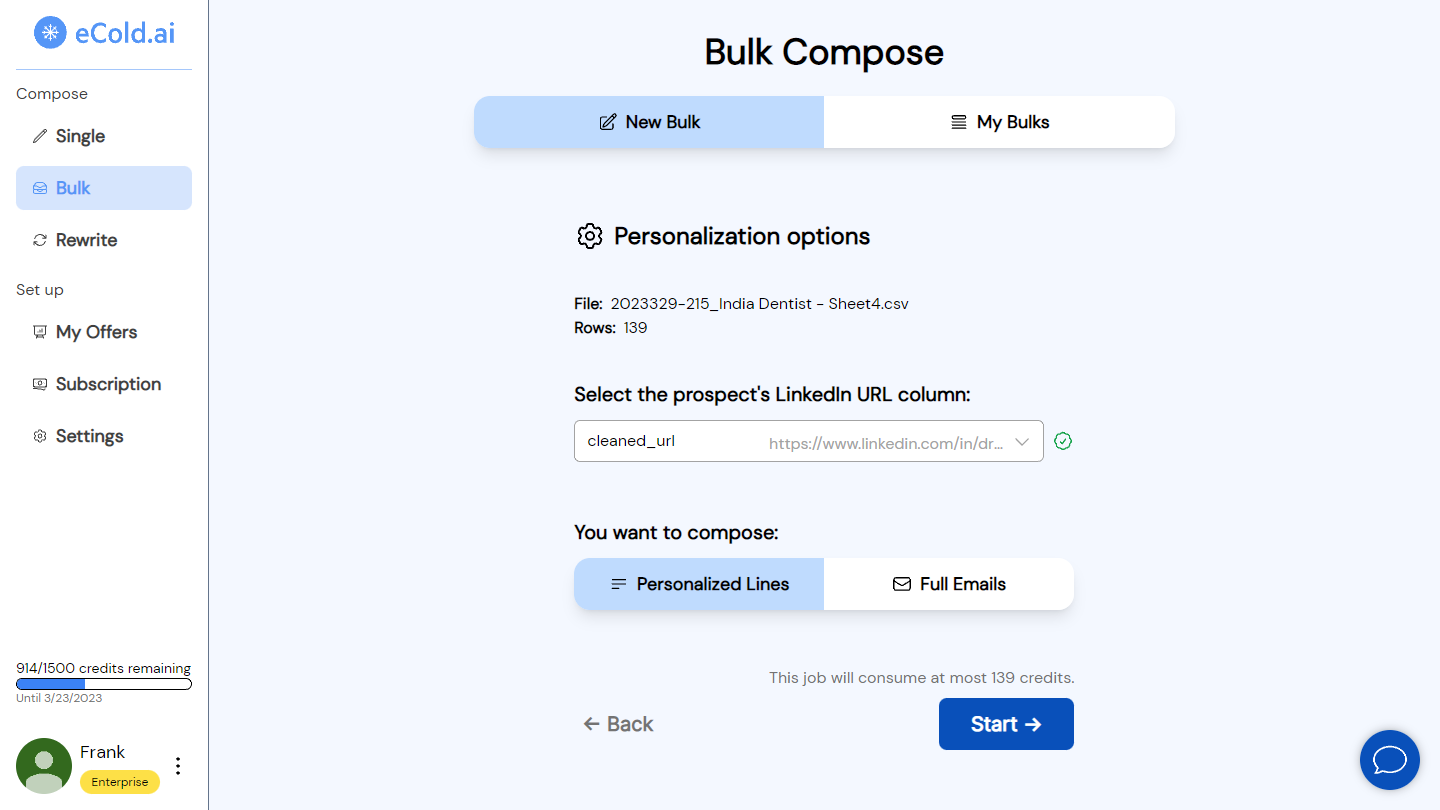Go to Rewrite in the sidebar
Image resolution: width=1440 pixels, height=810 pixels.
click(x=86, y=240)
